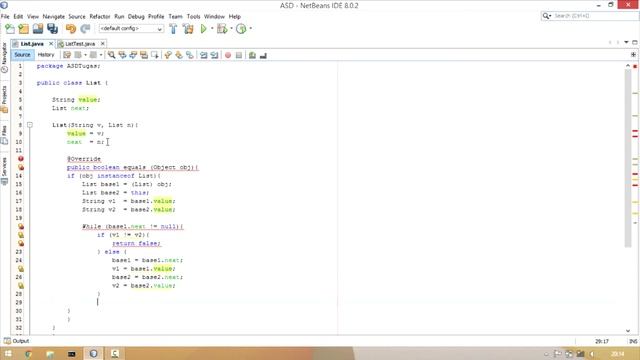Screen dimensions: 640x360
Task: Open the Tools menu
Action: (x=193, y=16)
